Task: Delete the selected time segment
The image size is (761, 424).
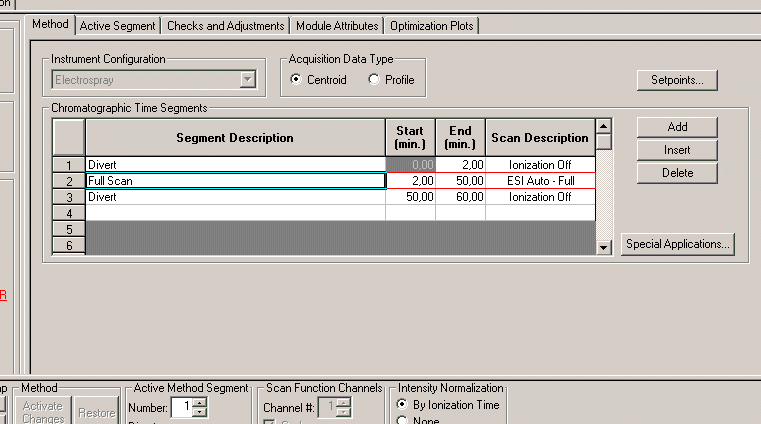Action: (677, 173)
